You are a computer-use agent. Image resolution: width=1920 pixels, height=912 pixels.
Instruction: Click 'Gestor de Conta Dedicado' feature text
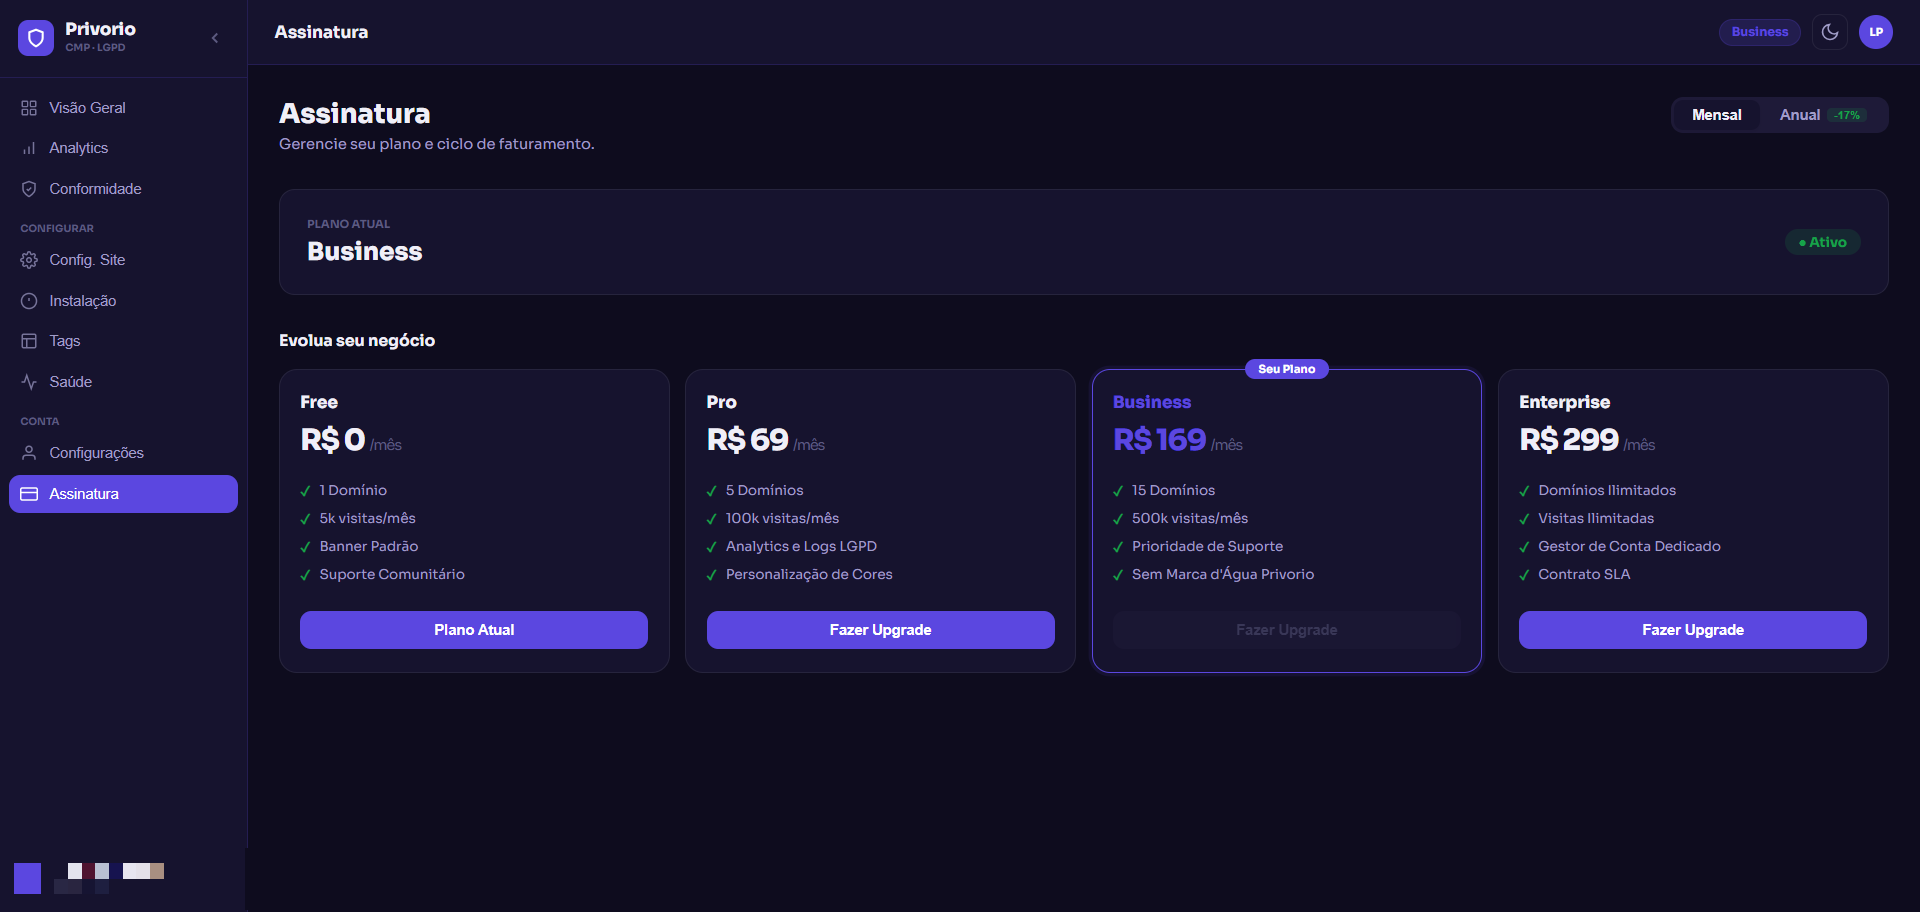click(x=1629, y=546)
